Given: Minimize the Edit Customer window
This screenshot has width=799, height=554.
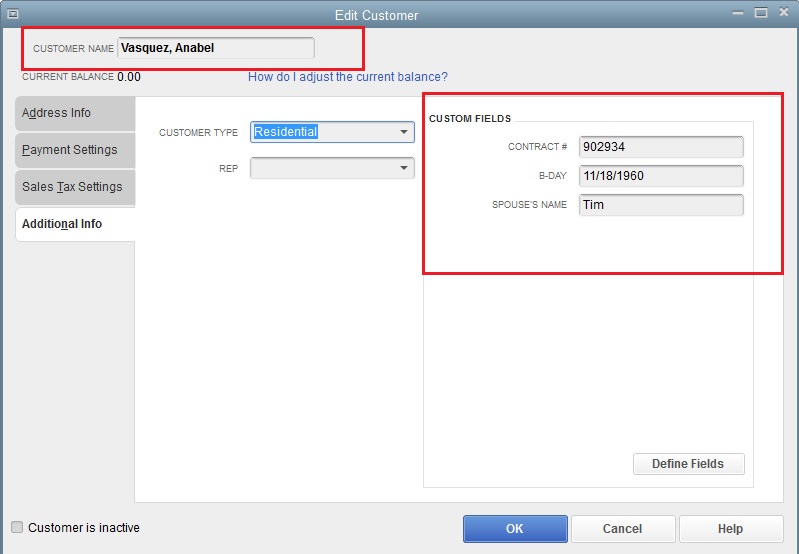Looking at the screenshot, I should coord(738,13).
